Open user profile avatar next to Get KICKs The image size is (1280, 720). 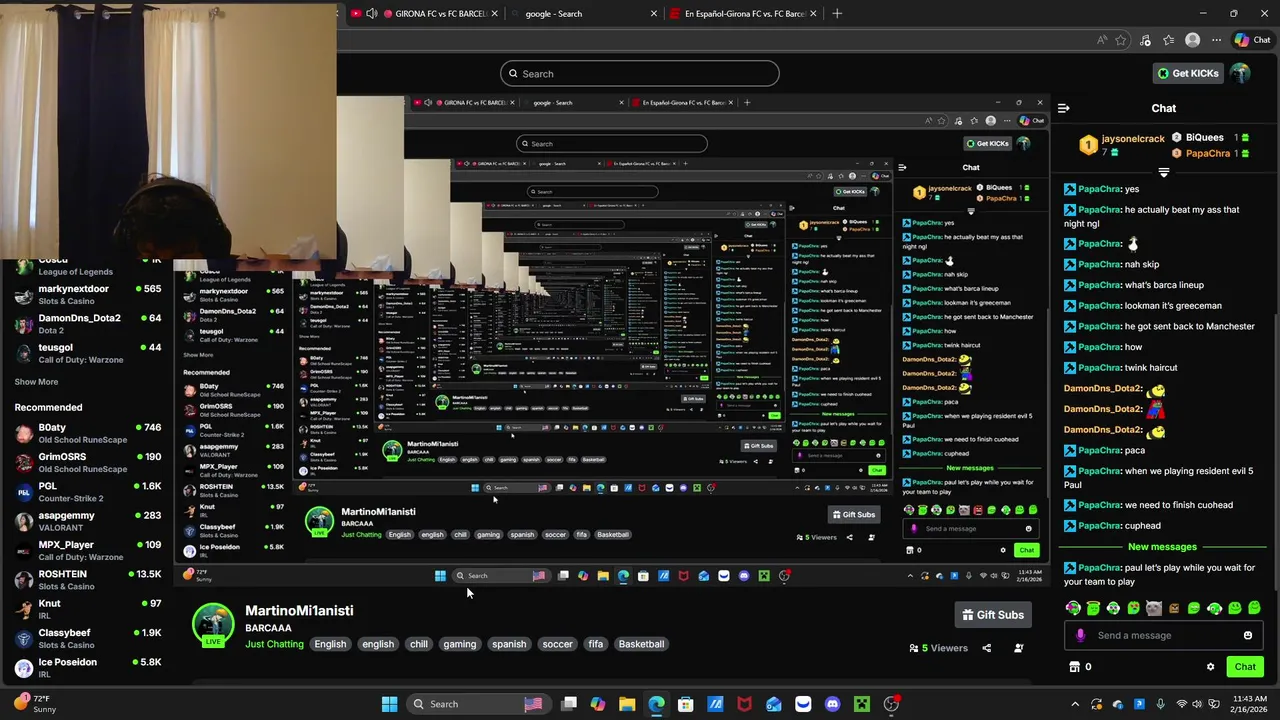1240,73
